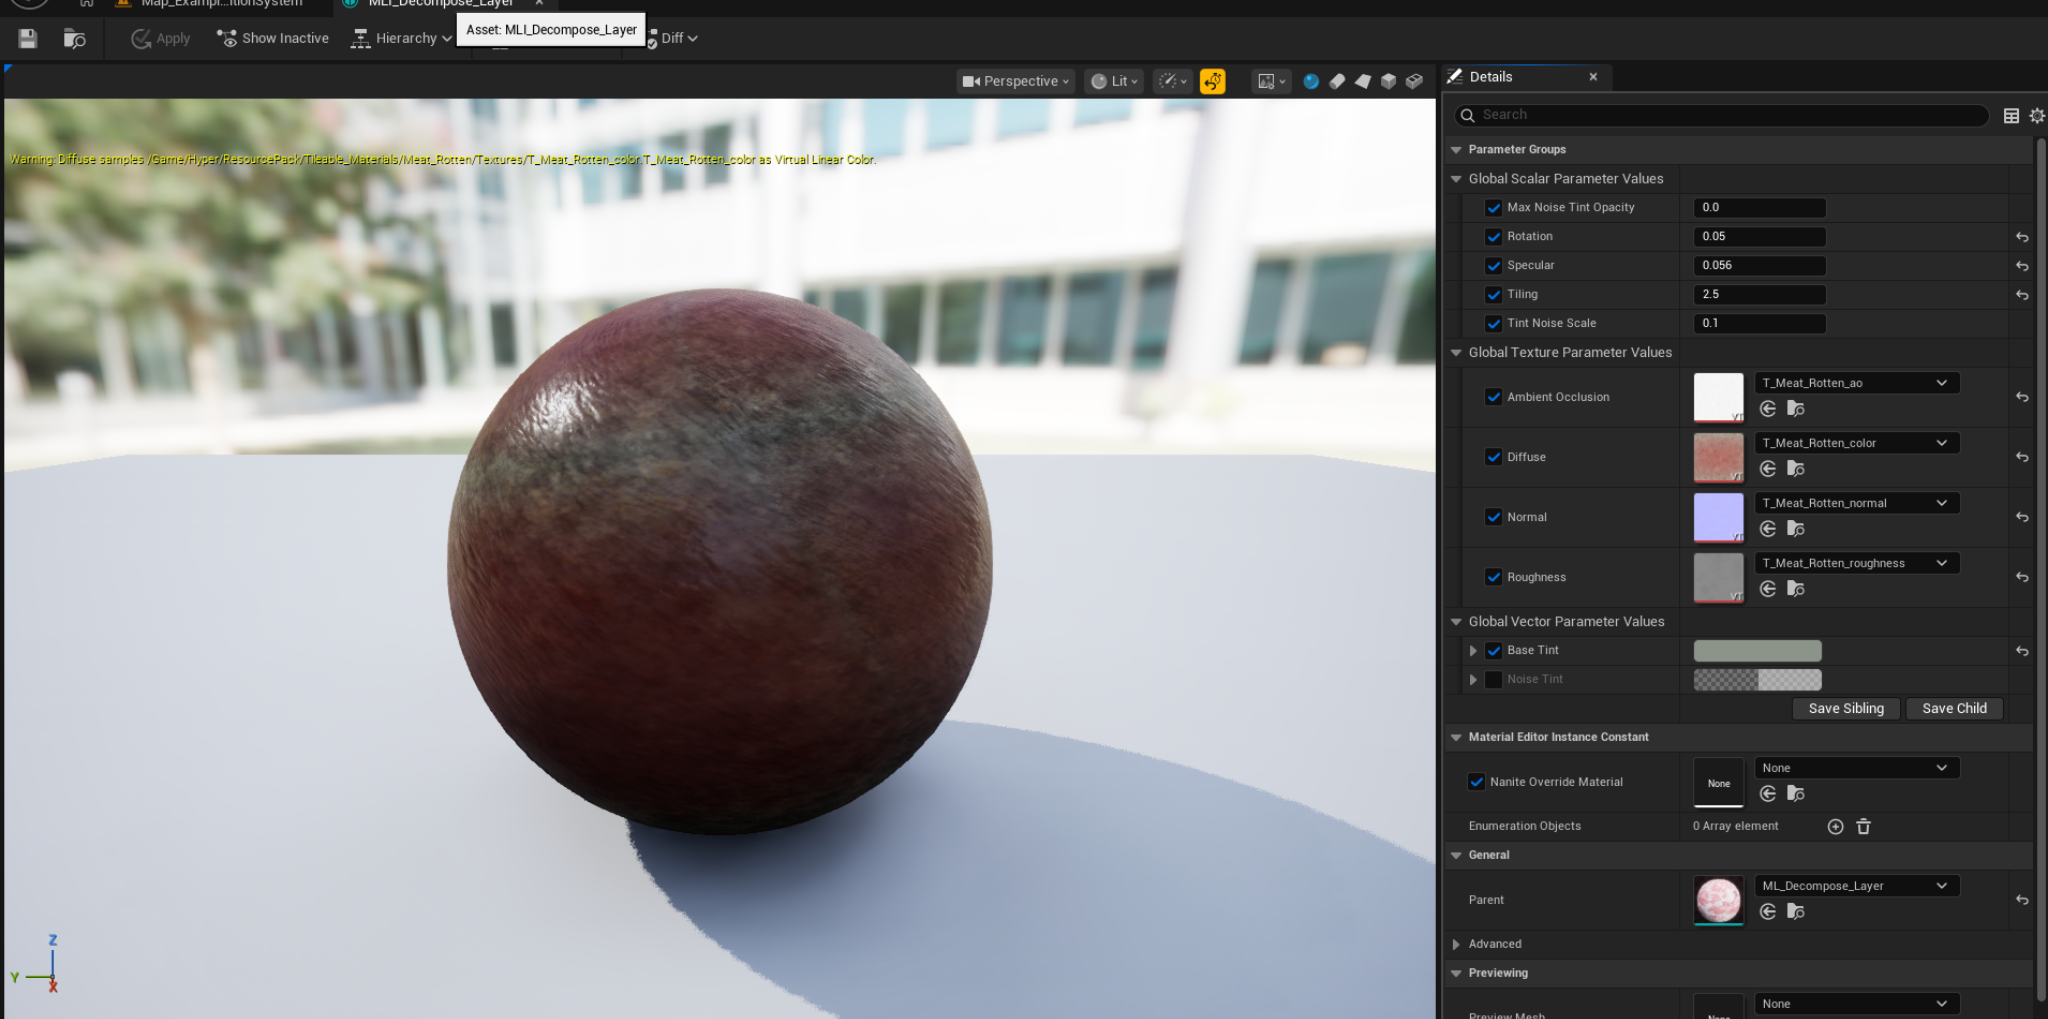Click Show Inactive button
Image resolution: width=2048 pixels, height=1019 pixels.
(x=273, y=38)
